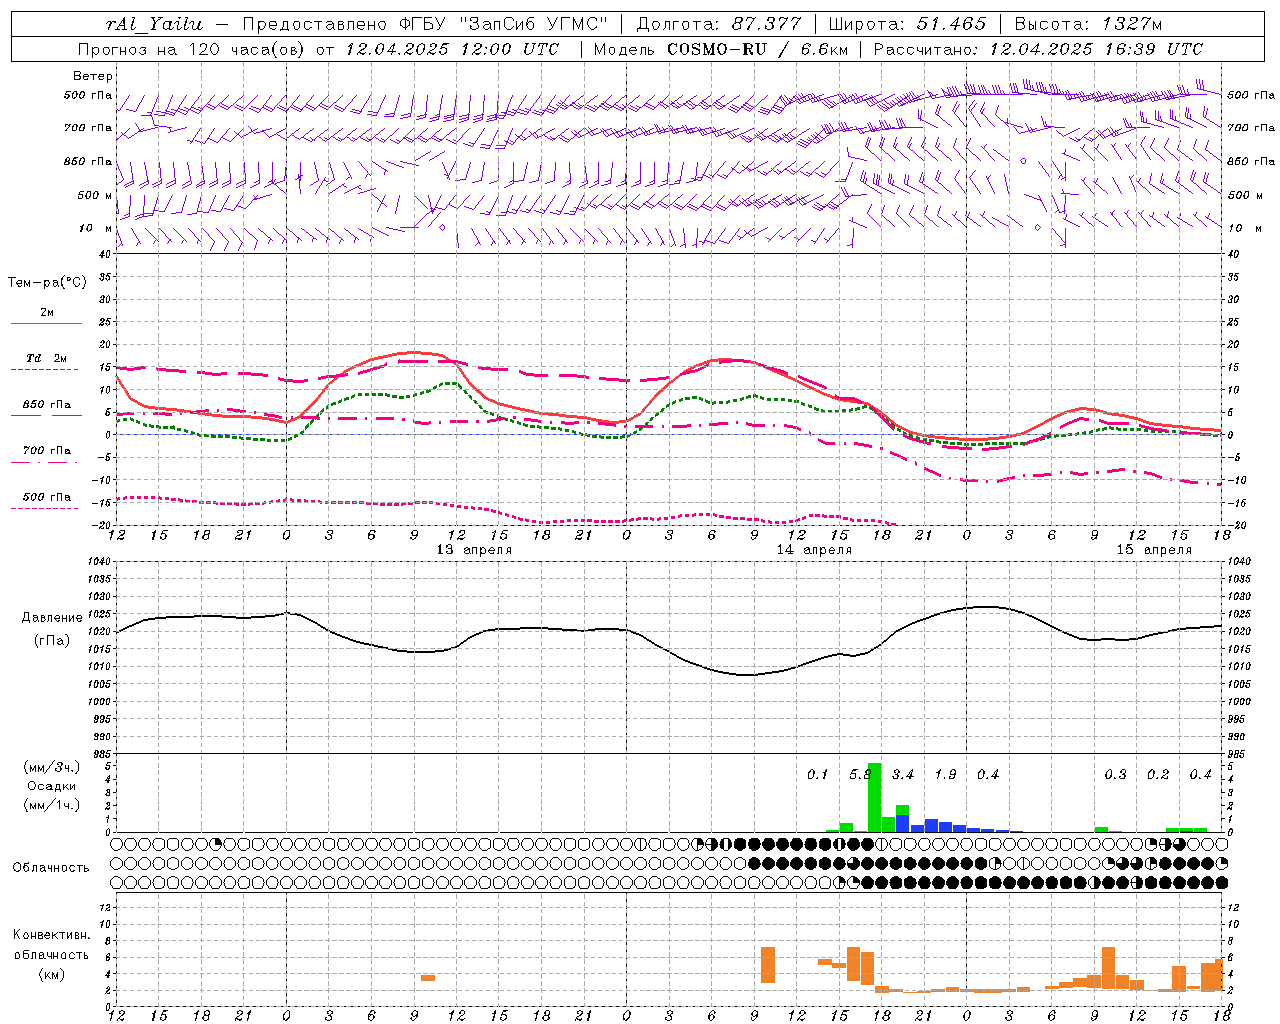Select the 13 апреля date label
This screenshot has height=1024, width=1280.
(x=474, y=550)
